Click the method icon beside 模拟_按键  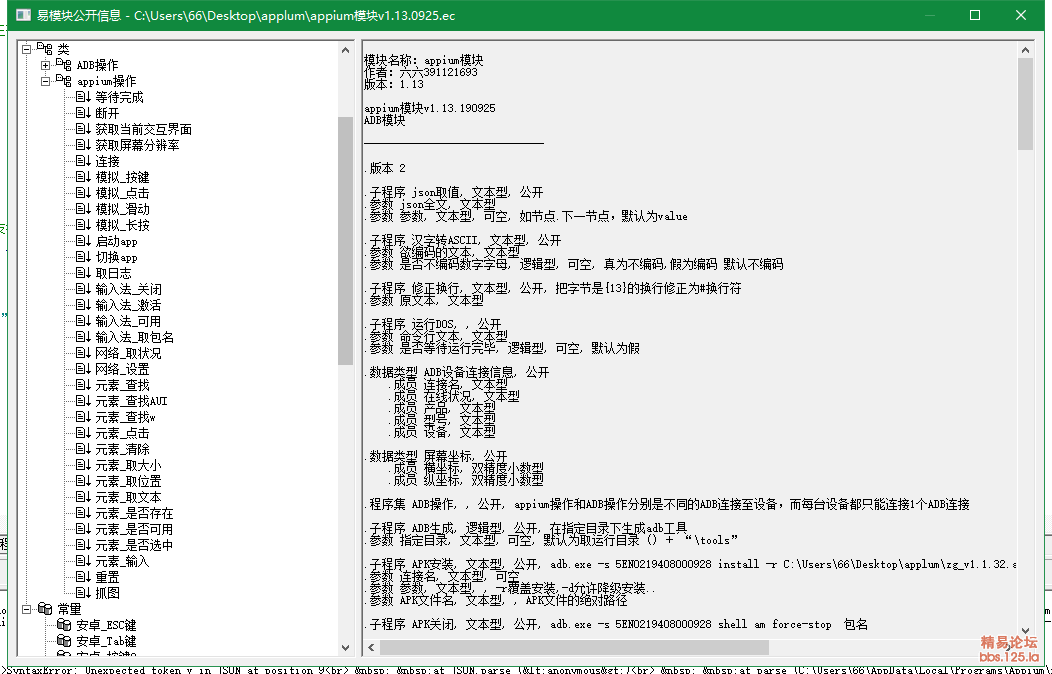pyautogui.click(x=83, y=176)
